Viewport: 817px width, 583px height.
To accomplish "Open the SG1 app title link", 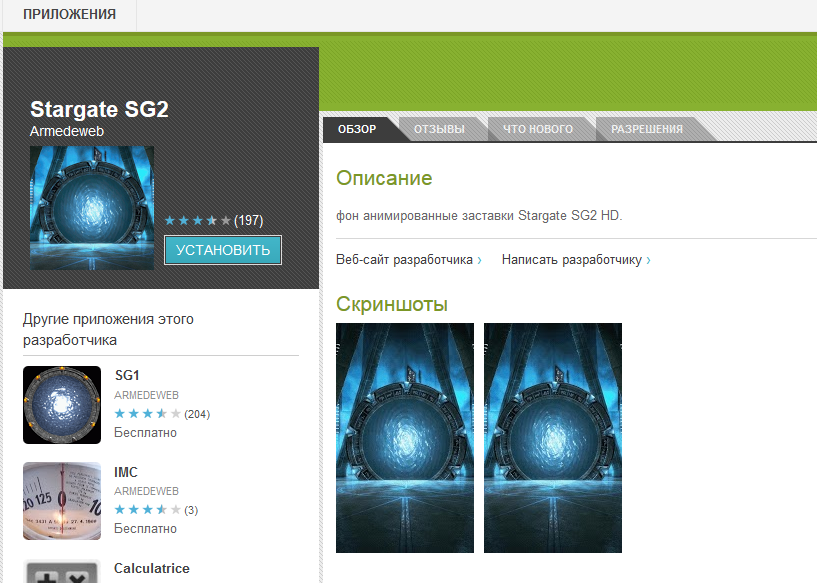I will [127, 375].
